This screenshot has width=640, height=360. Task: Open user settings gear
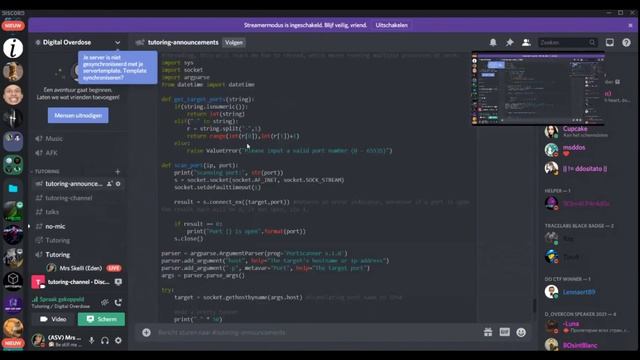pyautogui.click(x=118, y=340)
